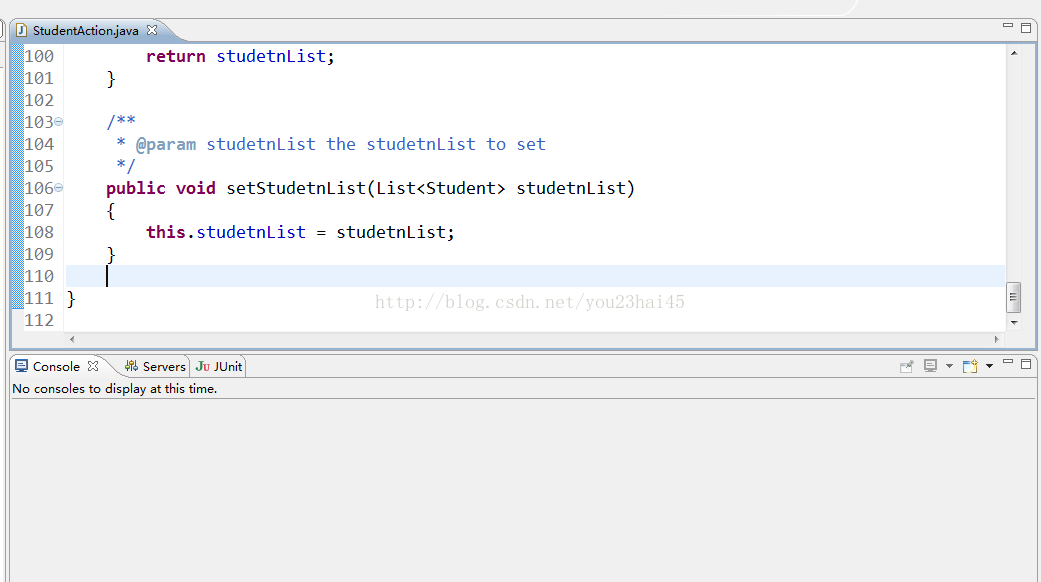Maximize the Console panel

point(1026,364)
